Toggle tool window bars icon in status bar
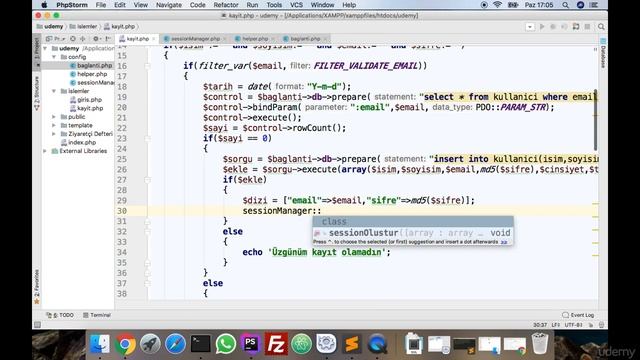Screen dimensions: 640x360 (37, 325)
